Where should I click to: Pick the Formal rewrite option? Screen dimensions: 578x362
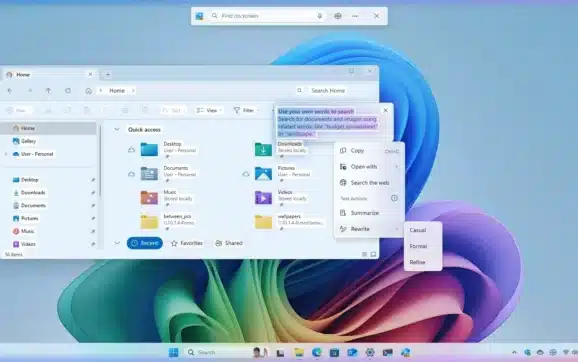(423, 246)
